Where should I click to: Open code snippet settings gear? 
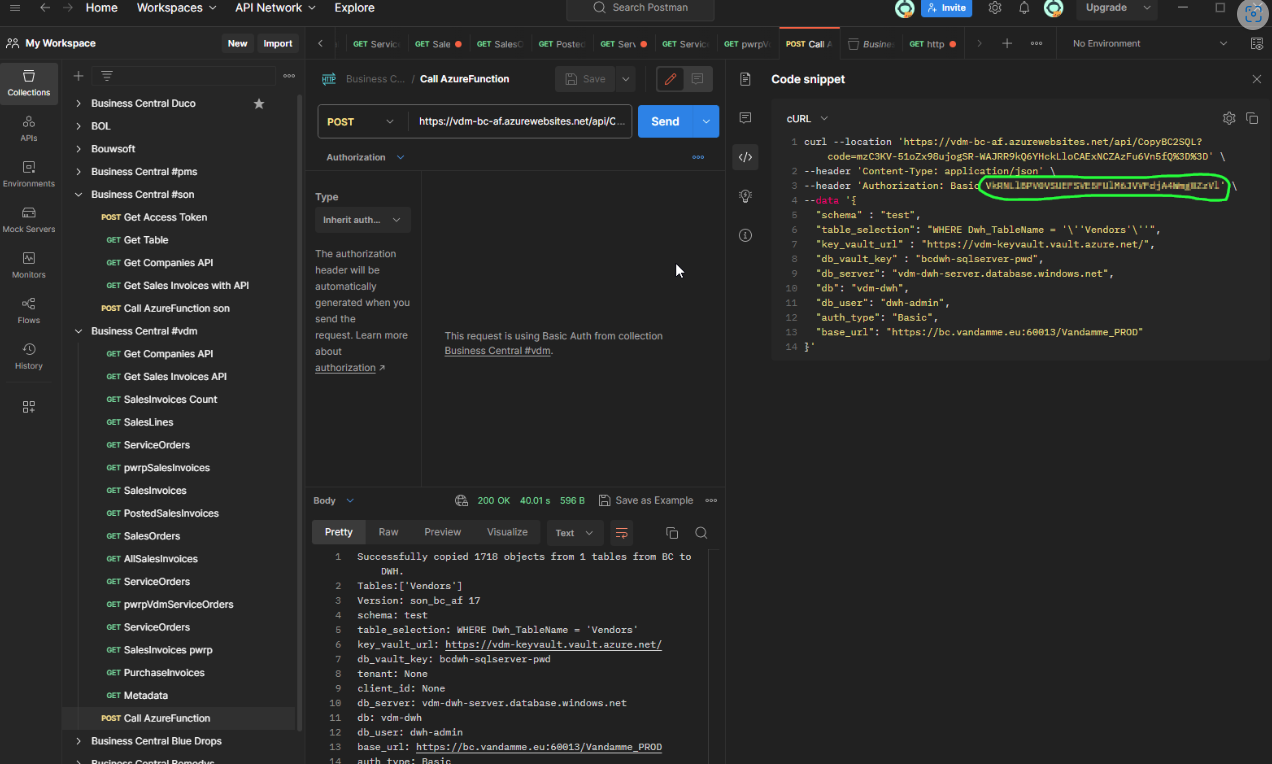pos(1229,118)
